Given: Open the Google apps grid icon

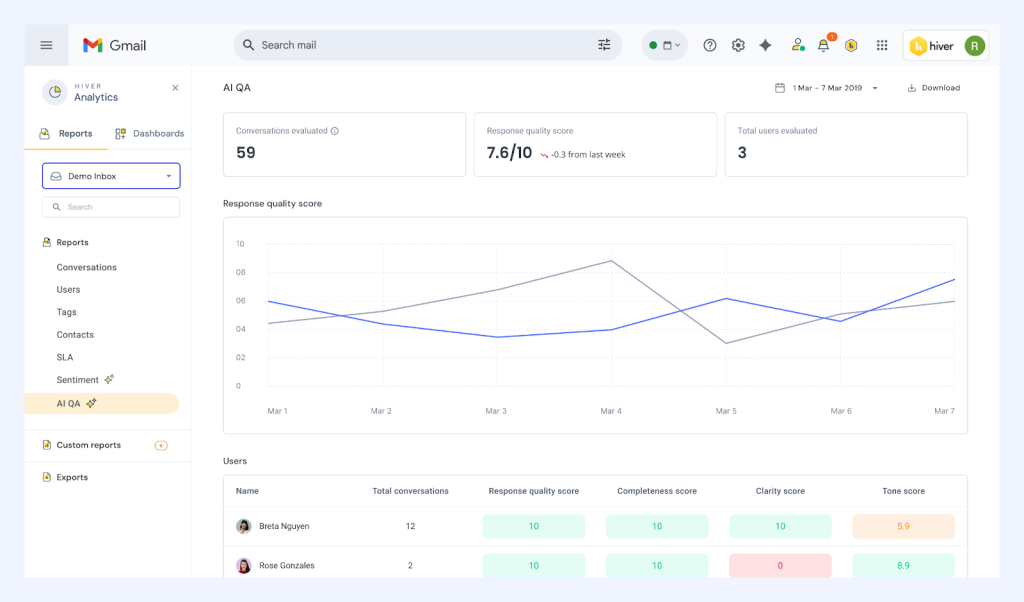Looking at the screenshot, I should pos(882,45).
